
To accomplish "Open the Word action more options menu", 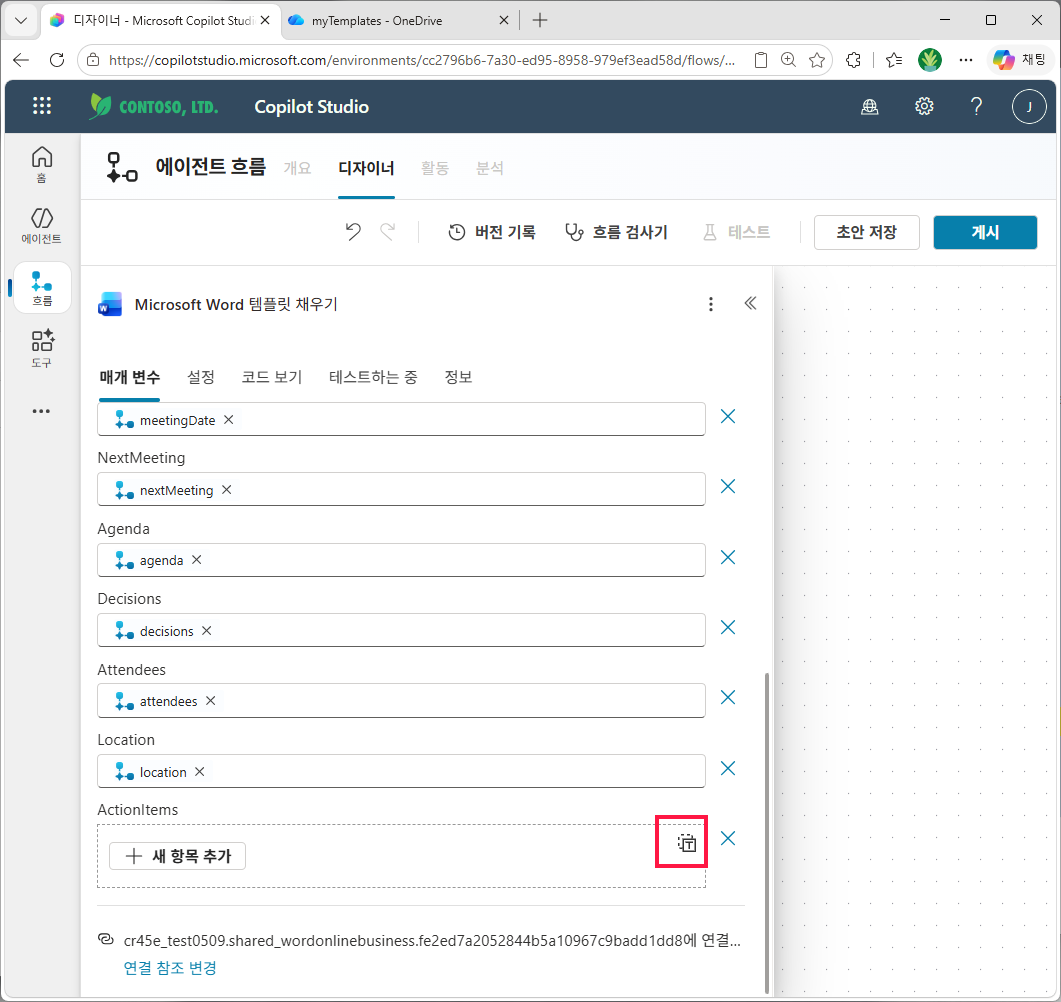I will click(x=710, y=304).
